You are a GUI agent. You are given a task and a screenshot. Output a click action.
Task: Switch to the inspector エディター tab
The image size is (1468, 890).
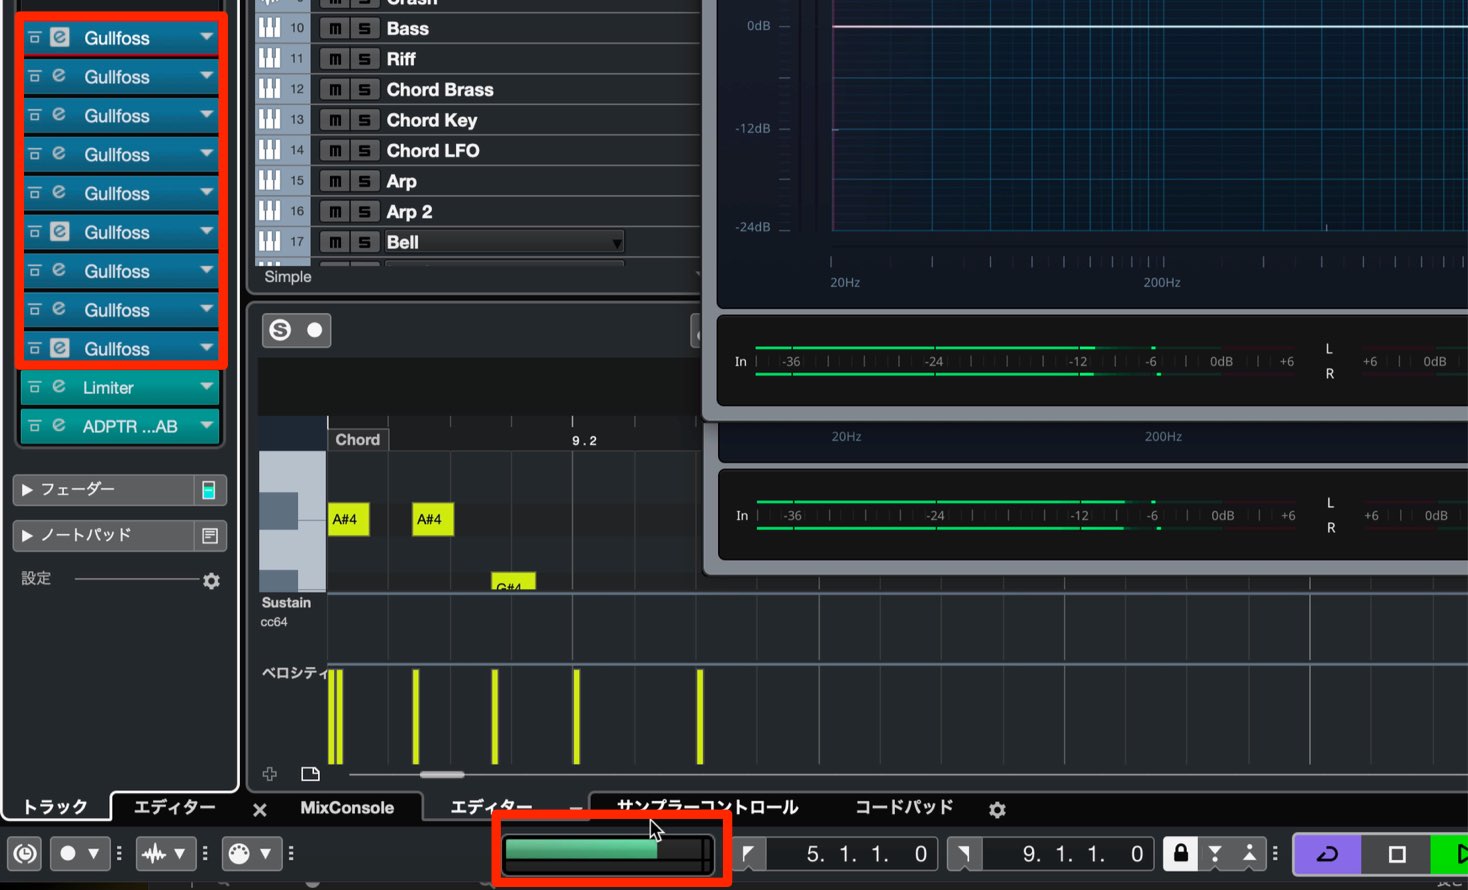point(174,807)
